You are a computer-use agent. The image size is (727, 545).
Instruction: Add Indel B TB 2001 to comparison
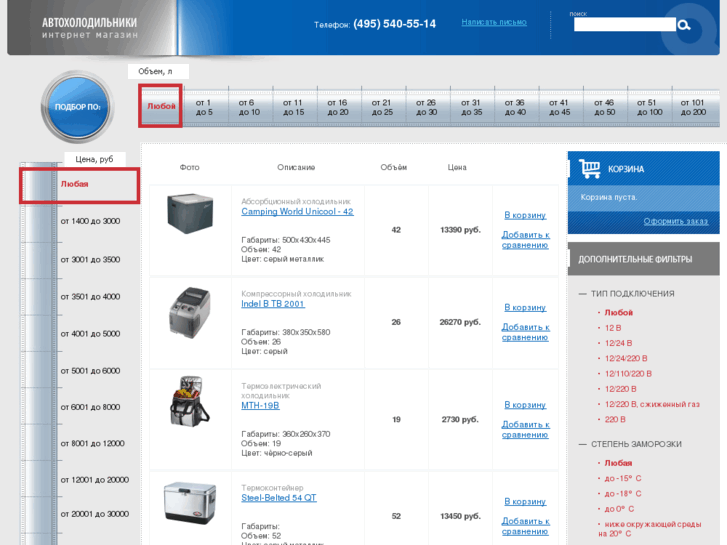pos(525,332)
